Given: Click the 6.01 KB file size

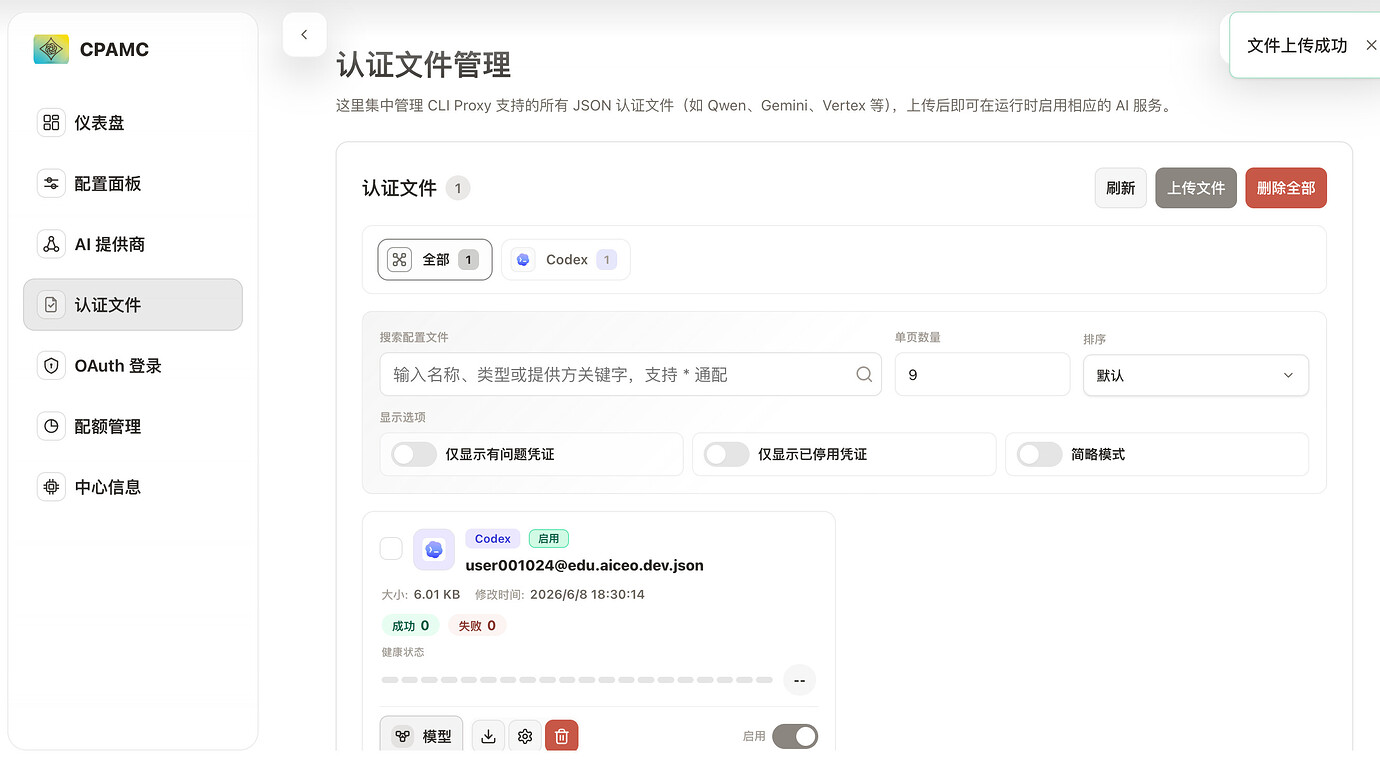Looking at the screenshot, I should 437,595.
